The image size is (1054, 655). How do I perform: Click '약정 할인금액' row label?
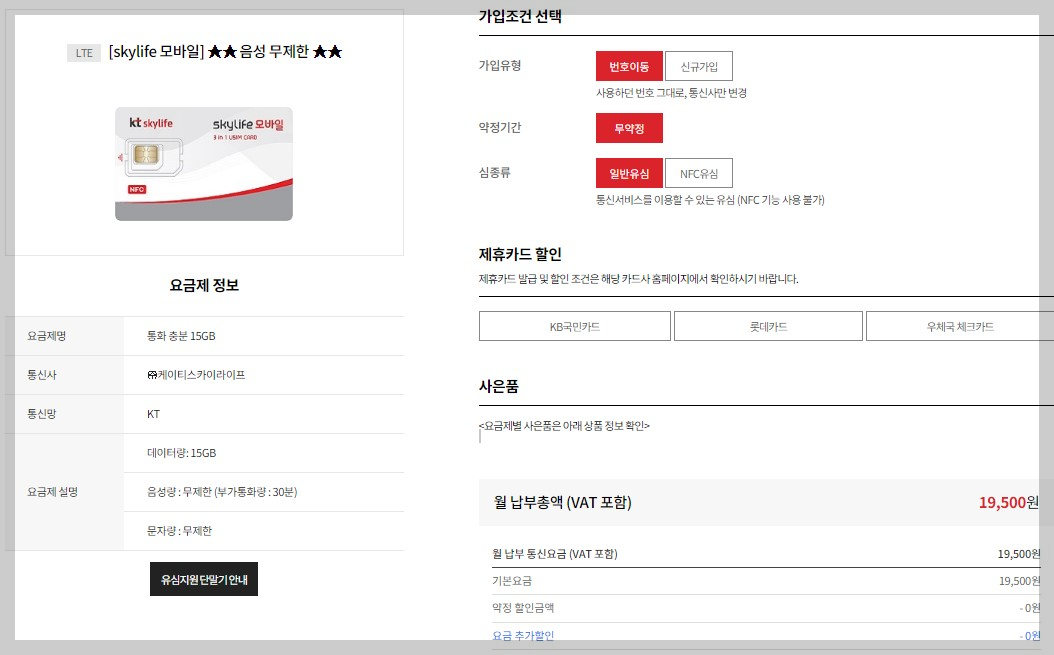523,607
